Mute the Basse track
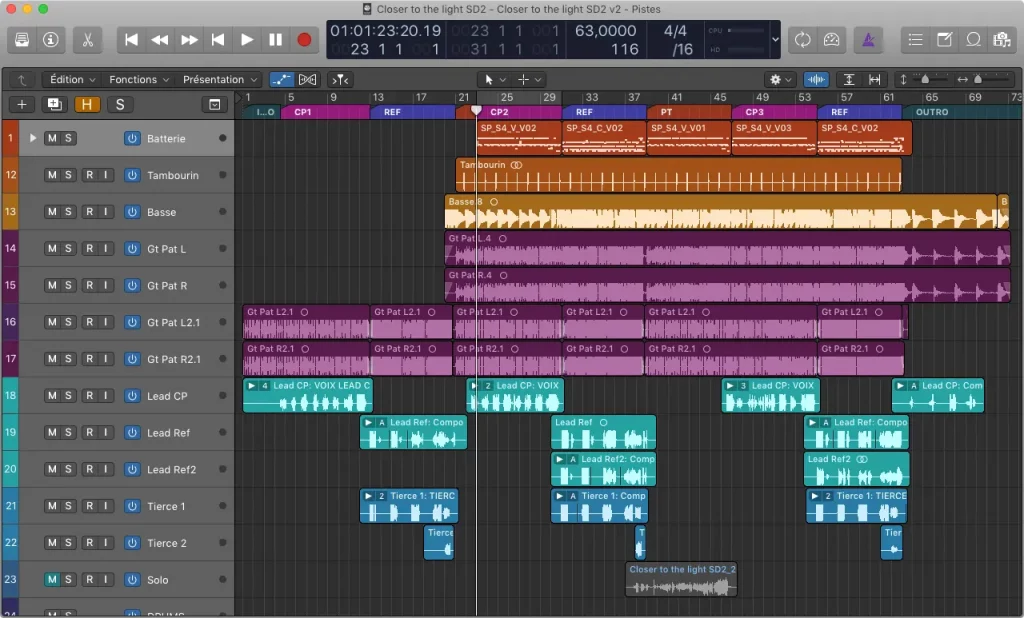This screenshot has width=1024, height=618. click(51, 212)
